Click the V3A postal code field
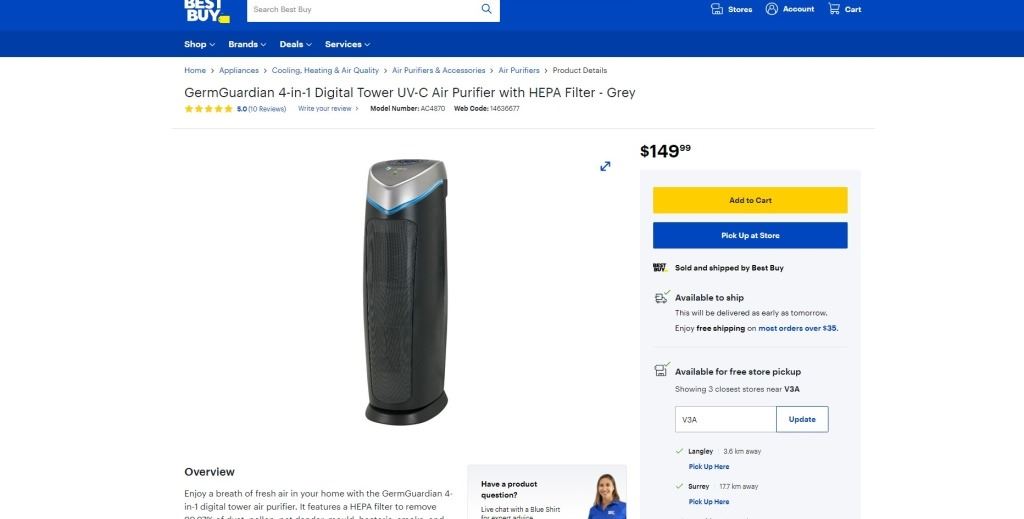This screenshot has height=519, width=1024. tap(726, 420)
